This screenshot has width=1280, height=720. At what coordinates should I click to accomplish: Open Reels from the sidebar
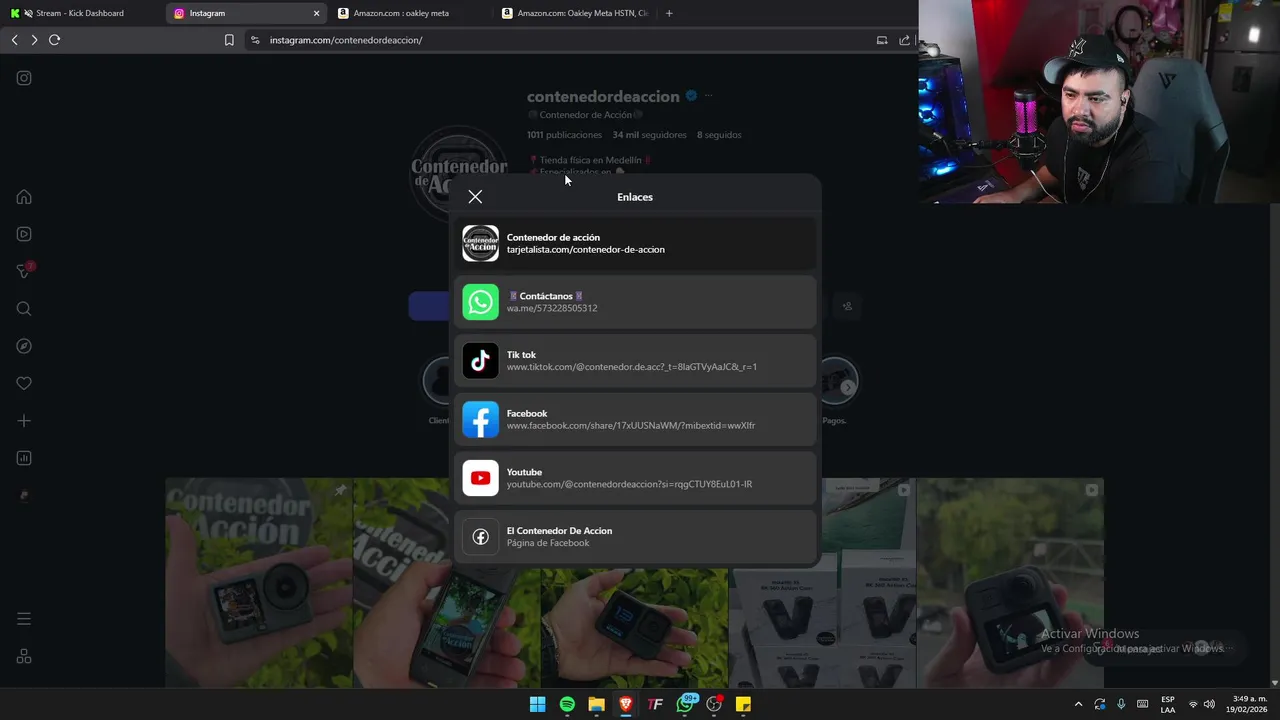tap(24, 234)
